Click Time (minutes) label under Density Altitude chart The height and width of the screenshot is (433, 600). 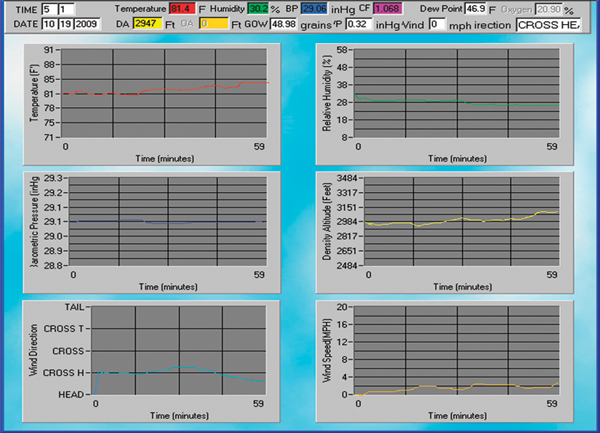[x=463, y=286]
